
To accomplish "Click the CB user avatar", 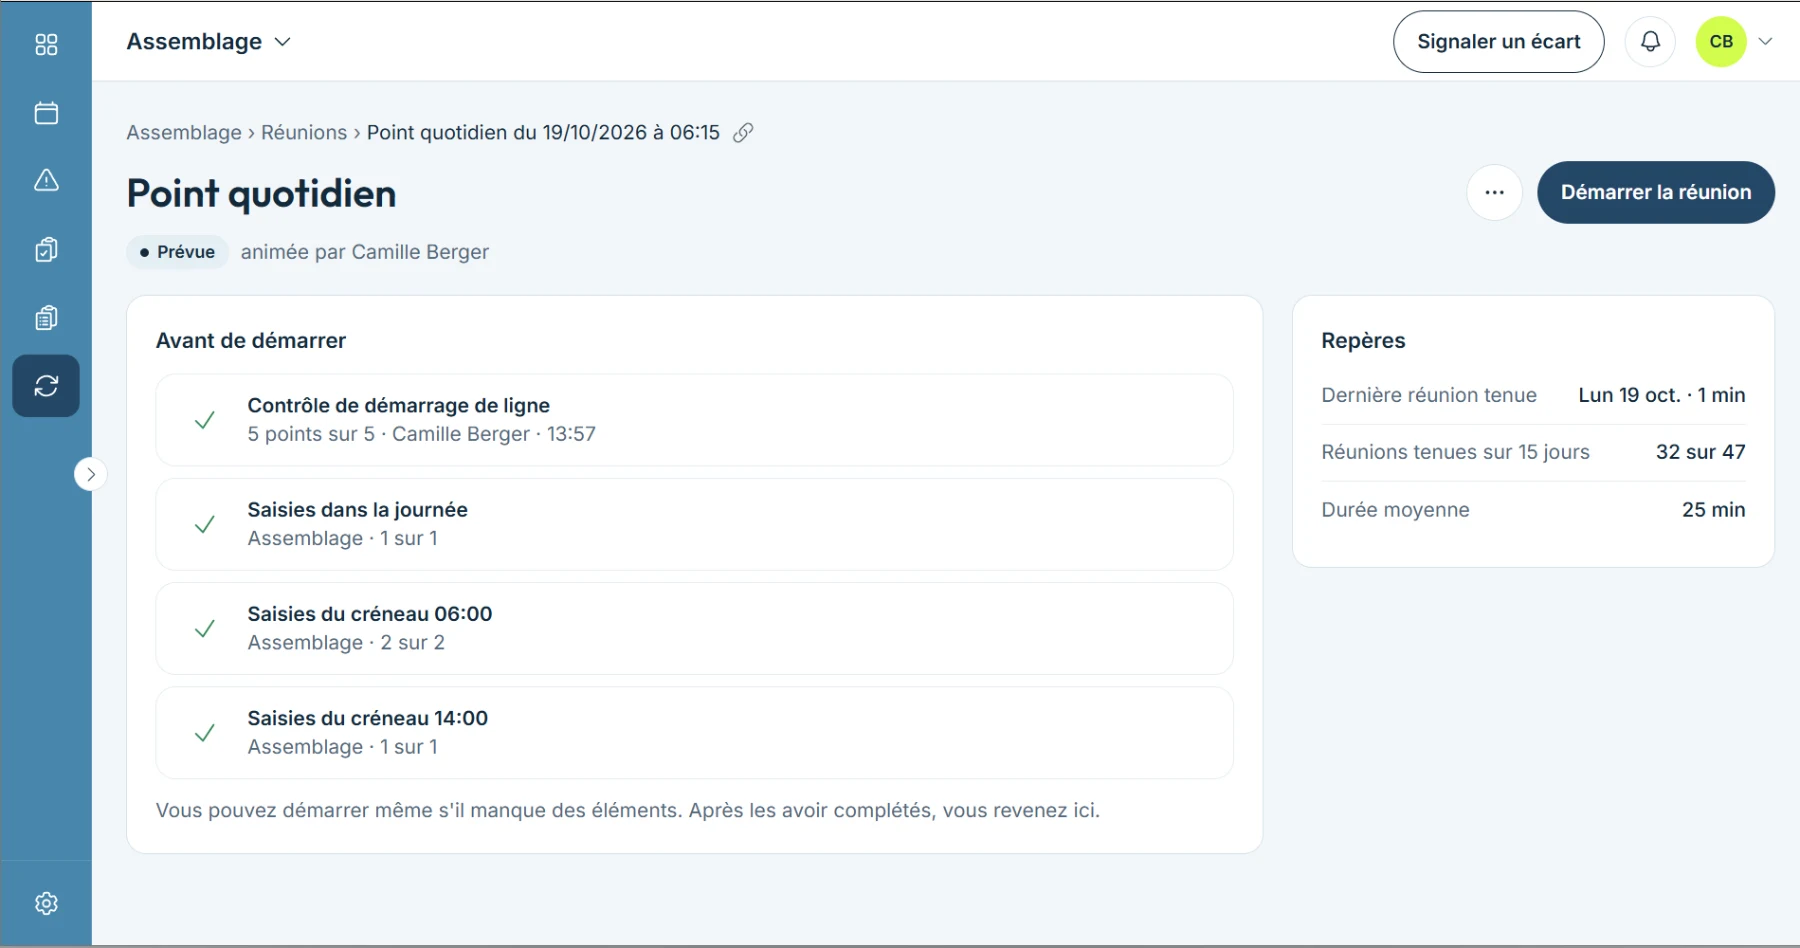I will tap(1721, 42).
